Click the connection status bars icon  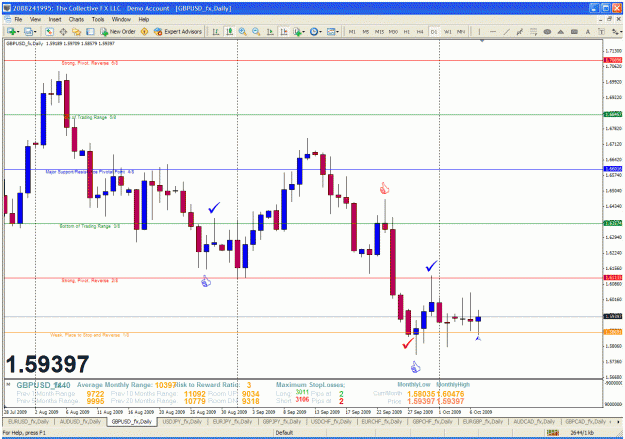pos(552,433)
